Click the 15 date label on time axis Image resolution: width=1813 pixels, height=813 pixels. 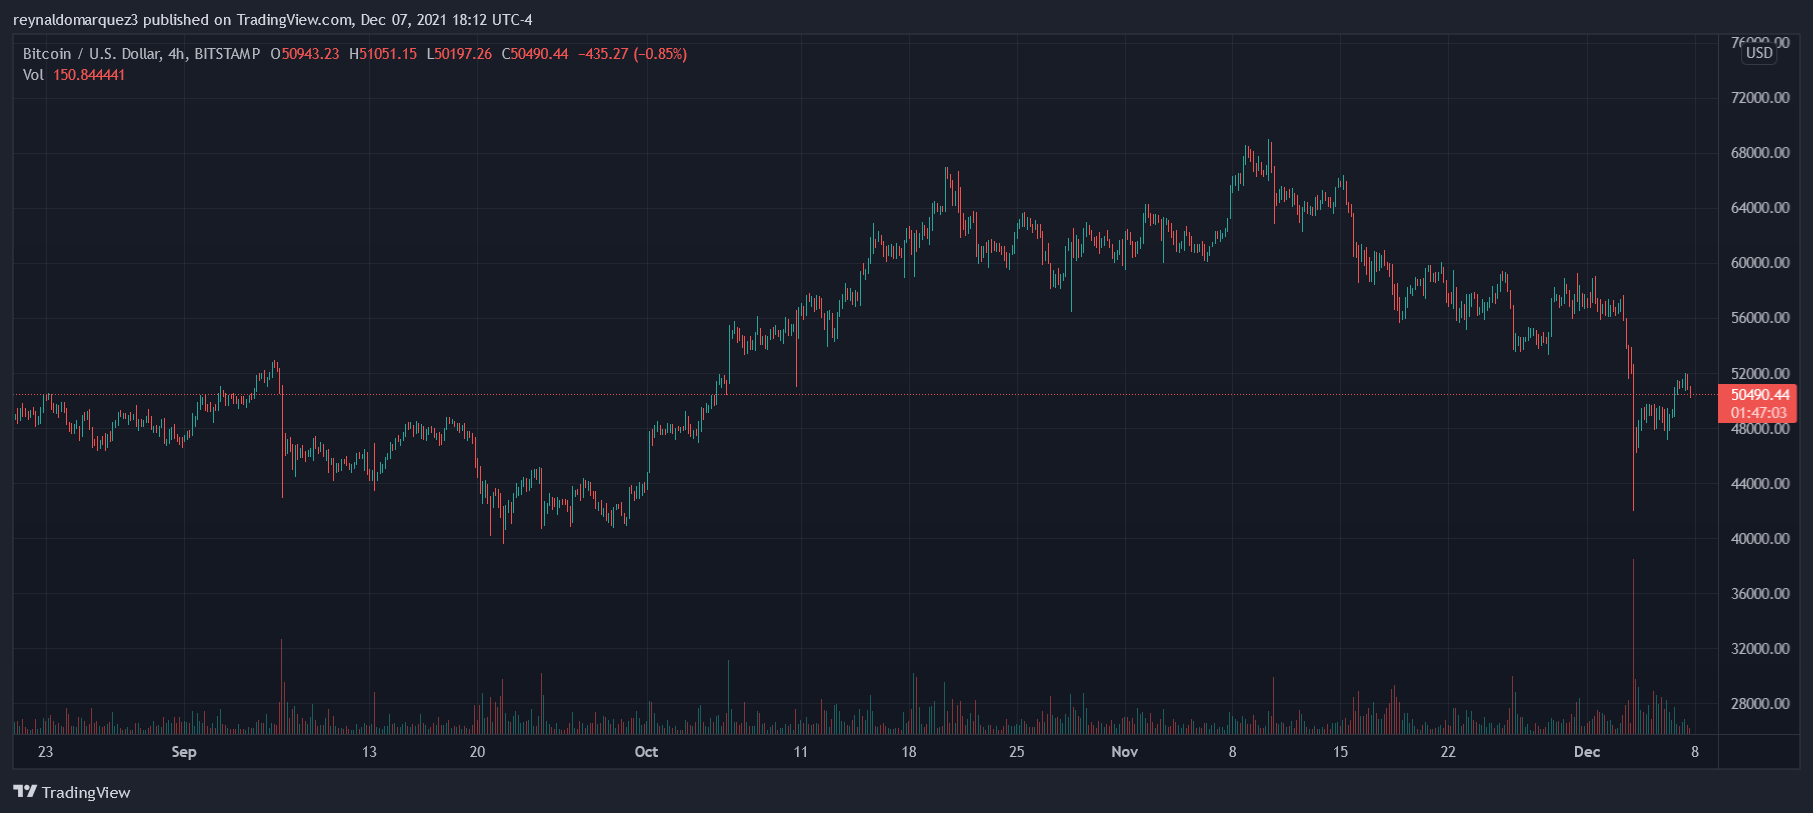pyautogui.click(x=1340, y=752)
